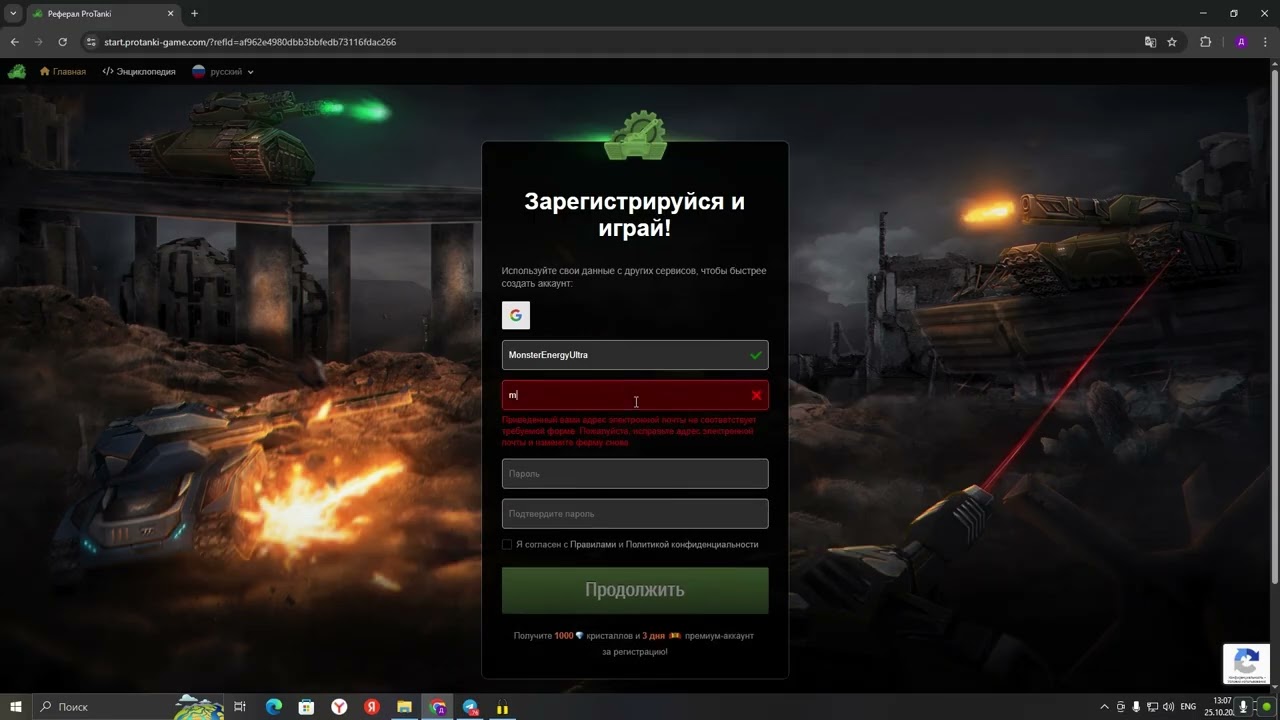Viewport: 1280px width, 720px height.
Task: Click the translate page icon
Action: pyautogui.click(x=1150, y=42)
